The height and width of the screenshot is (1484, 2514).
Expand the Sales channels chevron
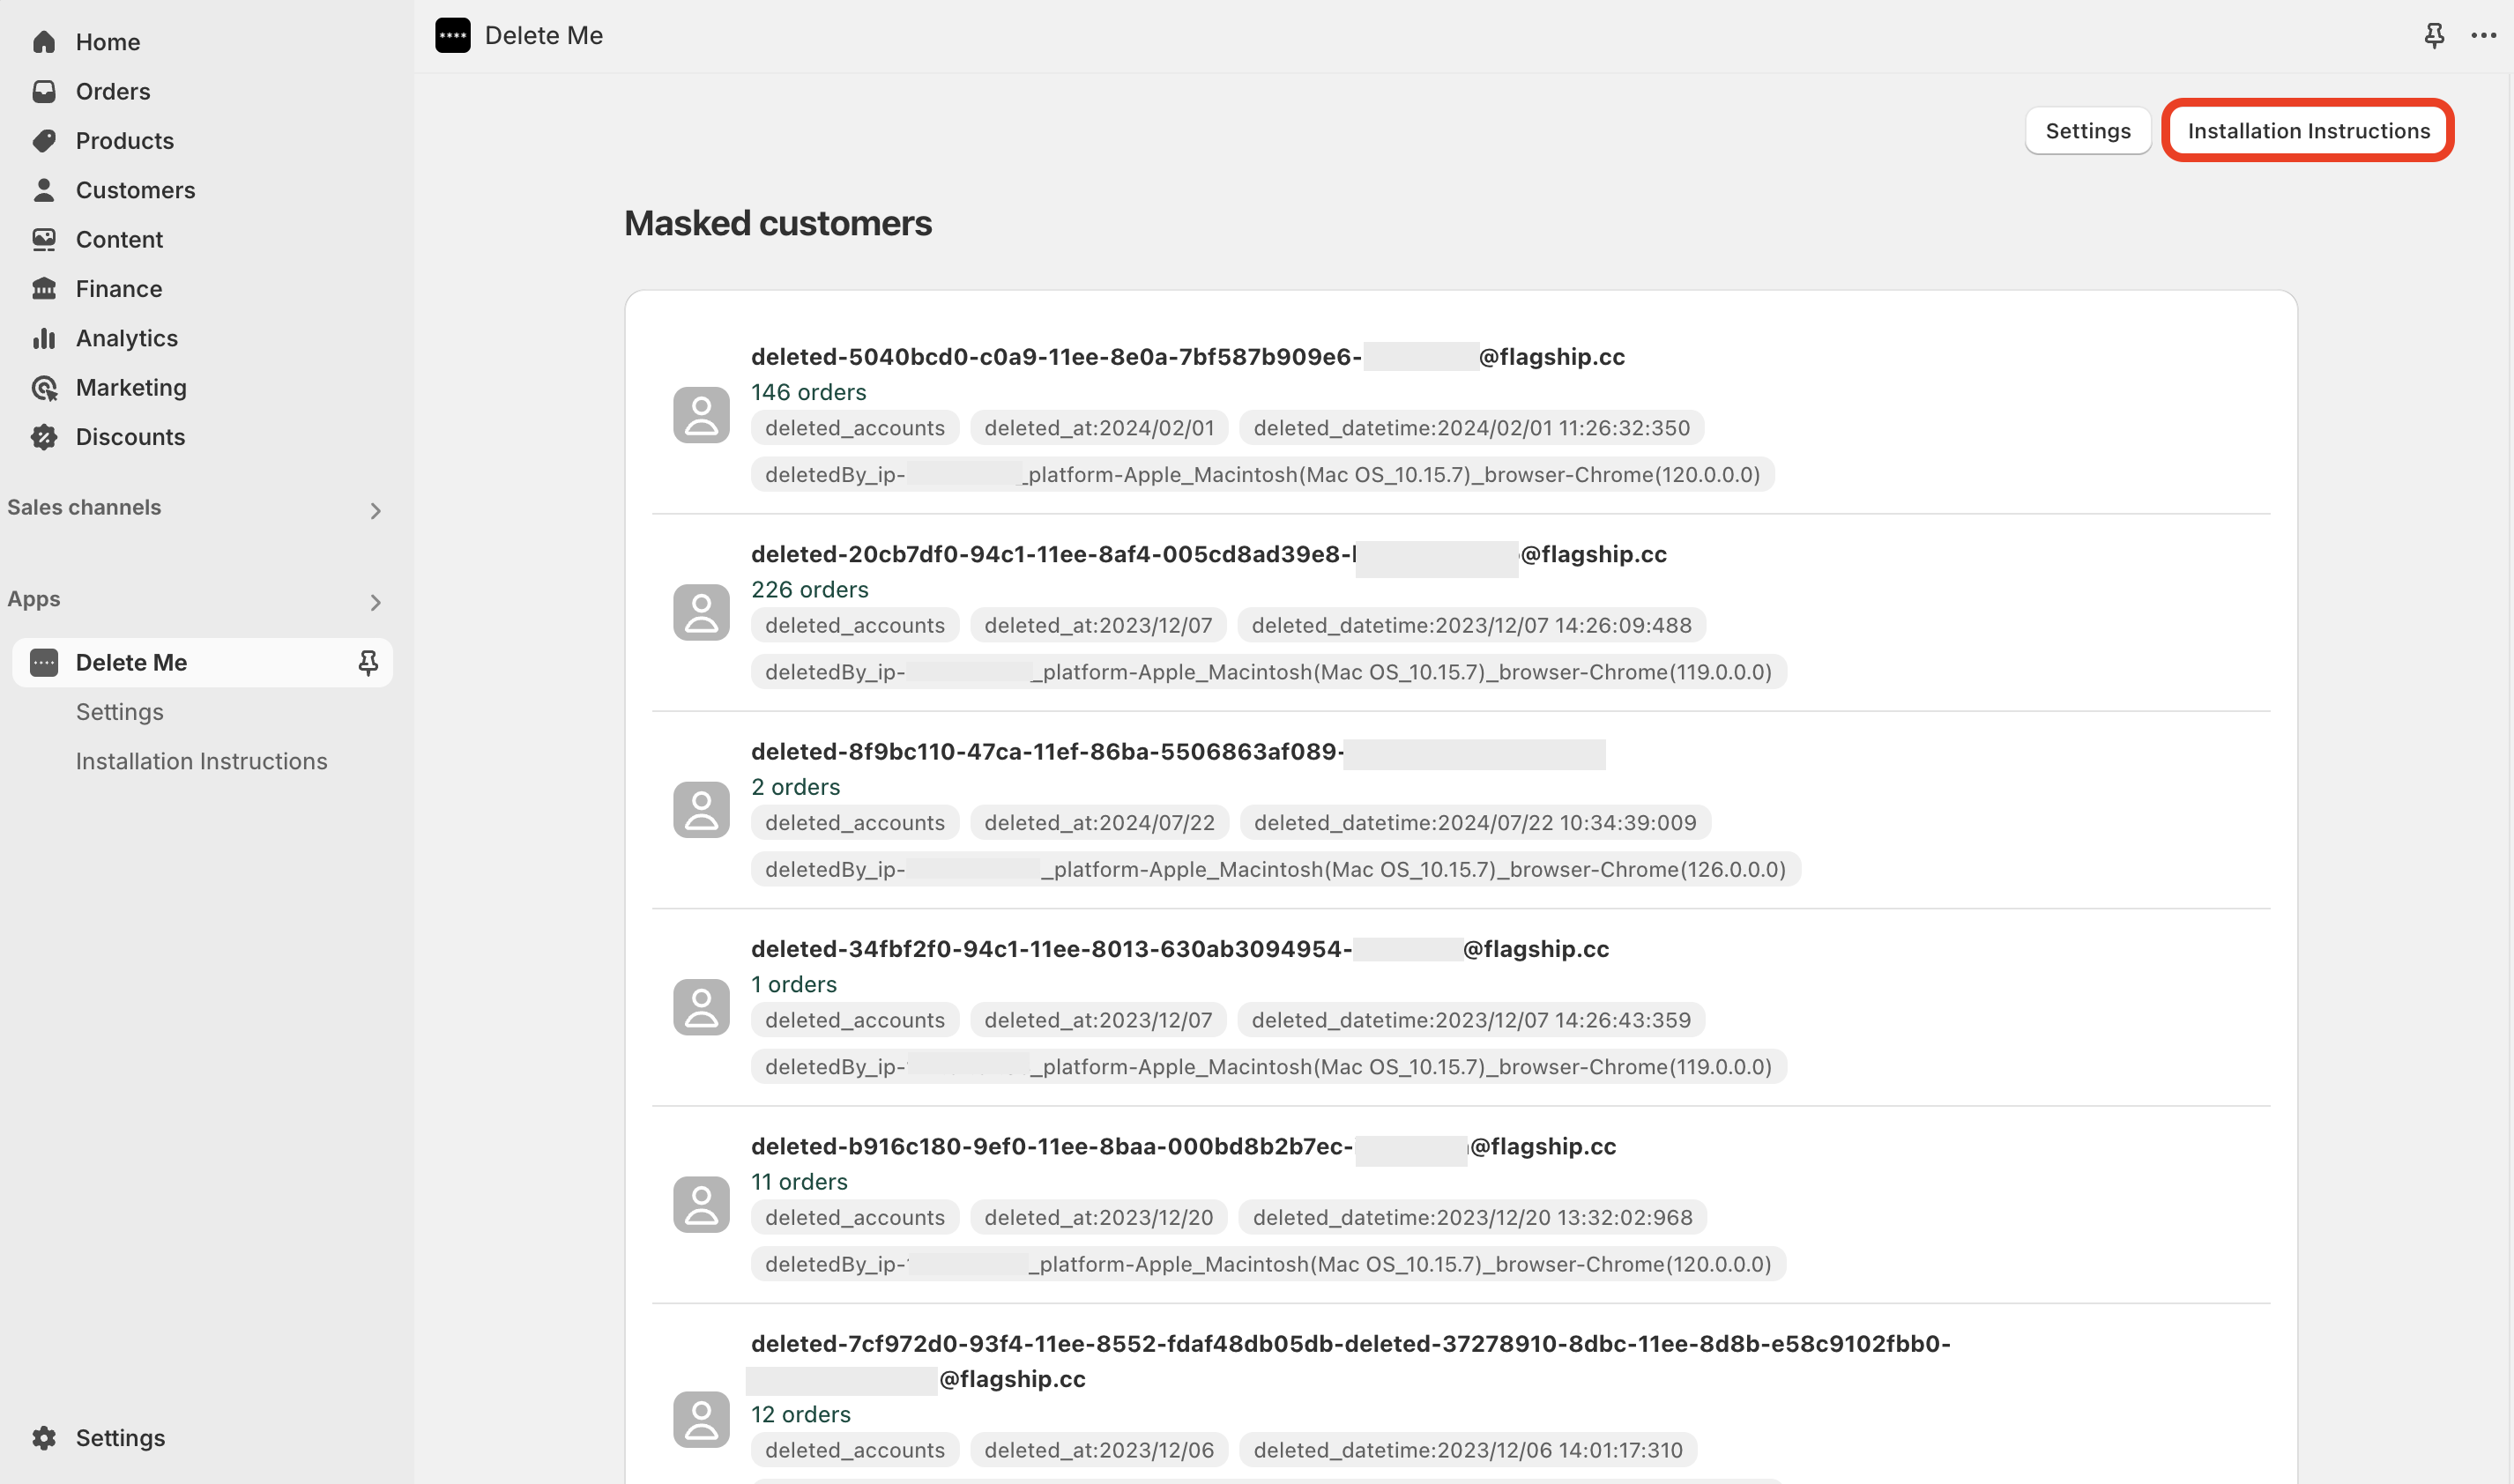click(375, 511)
